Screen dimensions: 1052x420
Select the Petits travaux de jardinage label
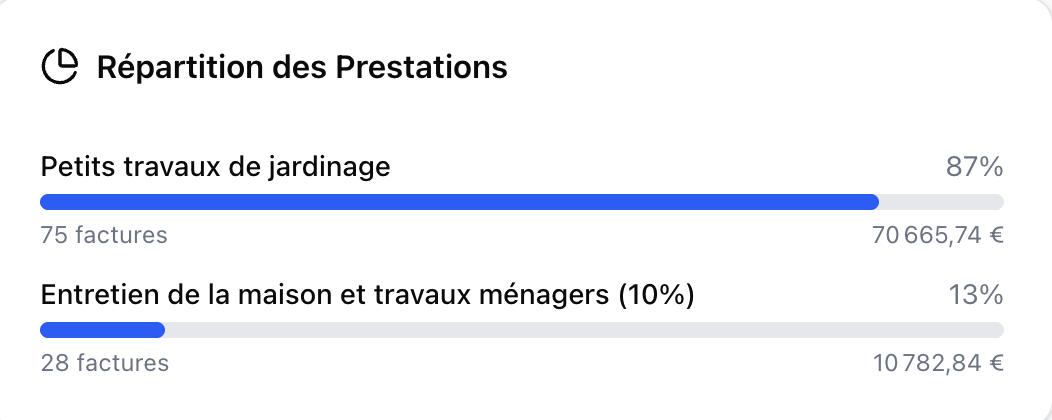[x=215, y=167]
